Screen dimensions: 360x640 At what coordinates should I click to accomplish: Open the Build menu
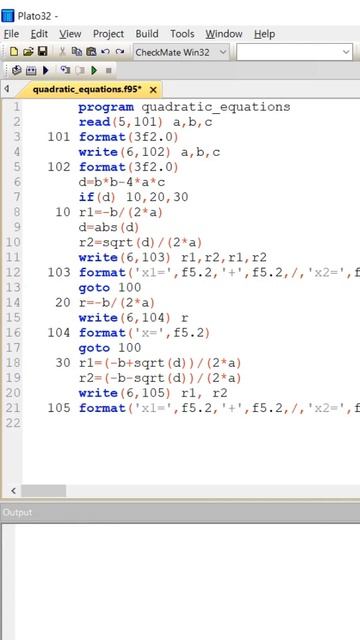click(147, 34)
